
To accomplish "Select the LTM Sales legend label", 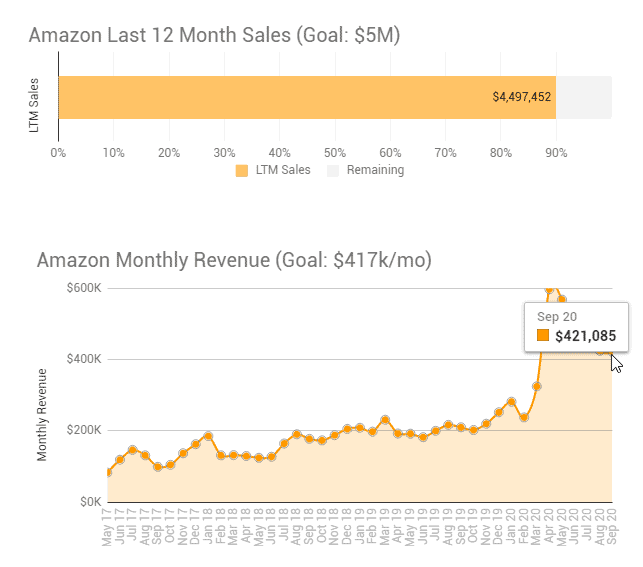I will [282, 170].
